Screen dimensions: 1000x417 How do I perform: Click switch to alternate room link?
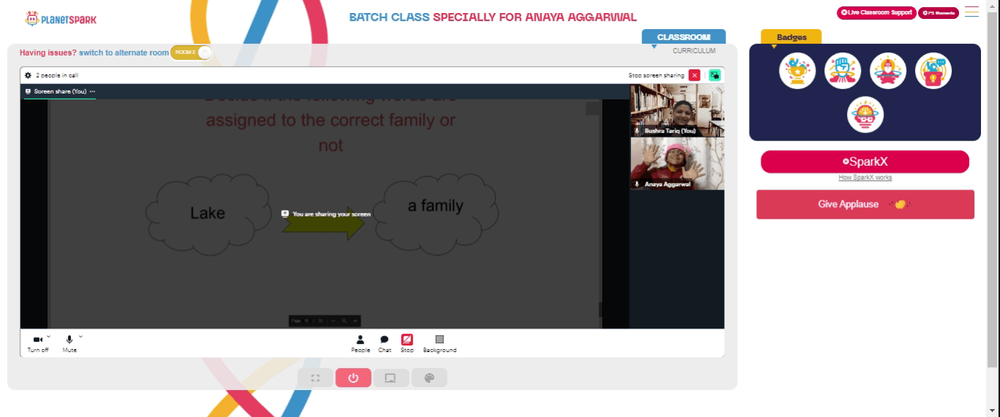click(124, 53)
